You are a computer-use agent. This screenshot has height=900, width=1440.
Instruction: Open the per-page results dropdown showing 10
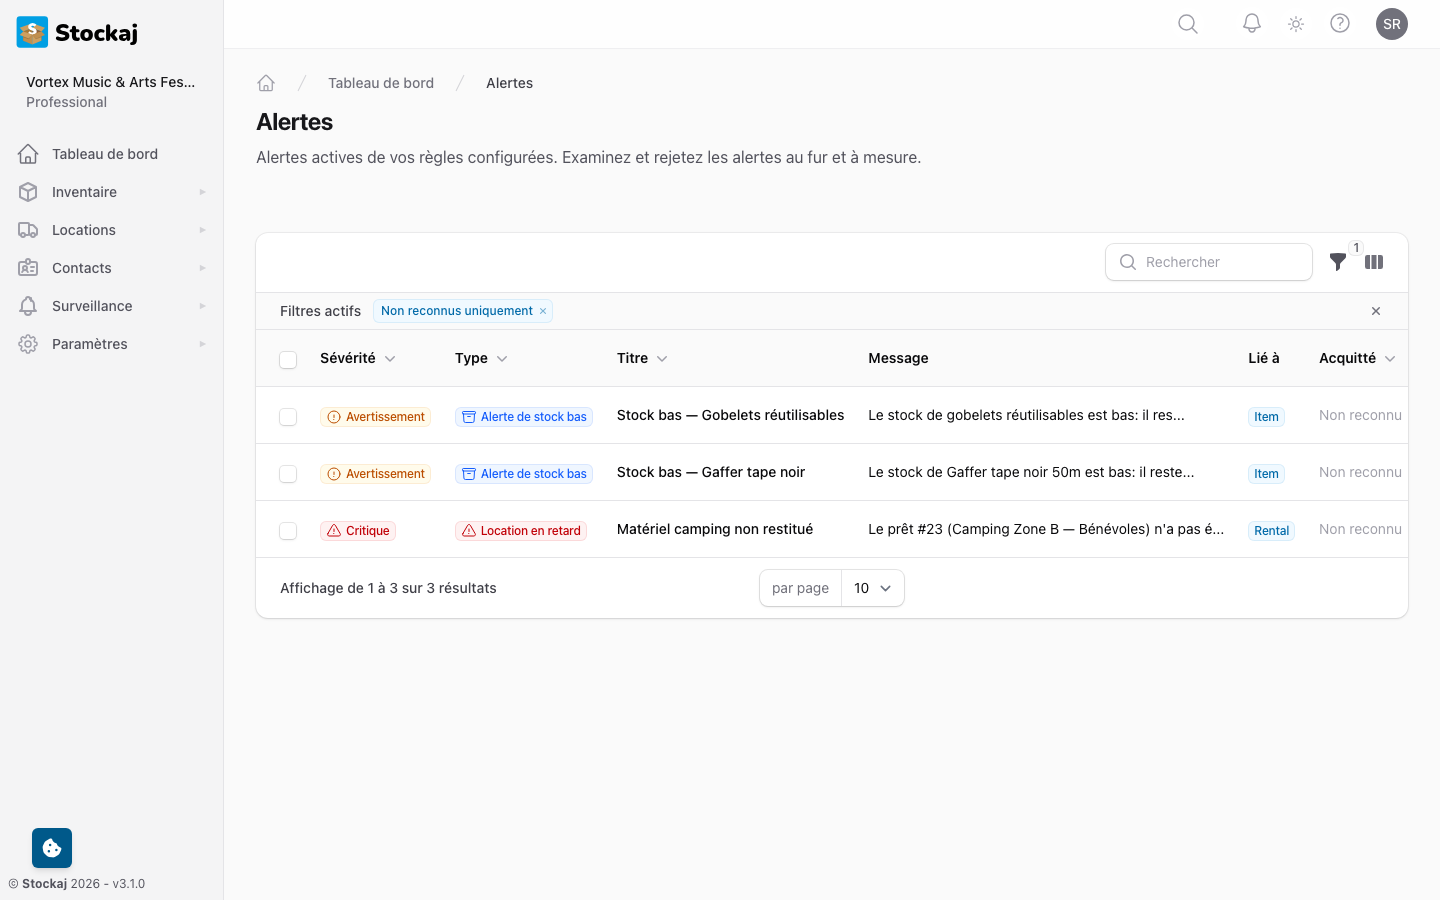point(873,588)
